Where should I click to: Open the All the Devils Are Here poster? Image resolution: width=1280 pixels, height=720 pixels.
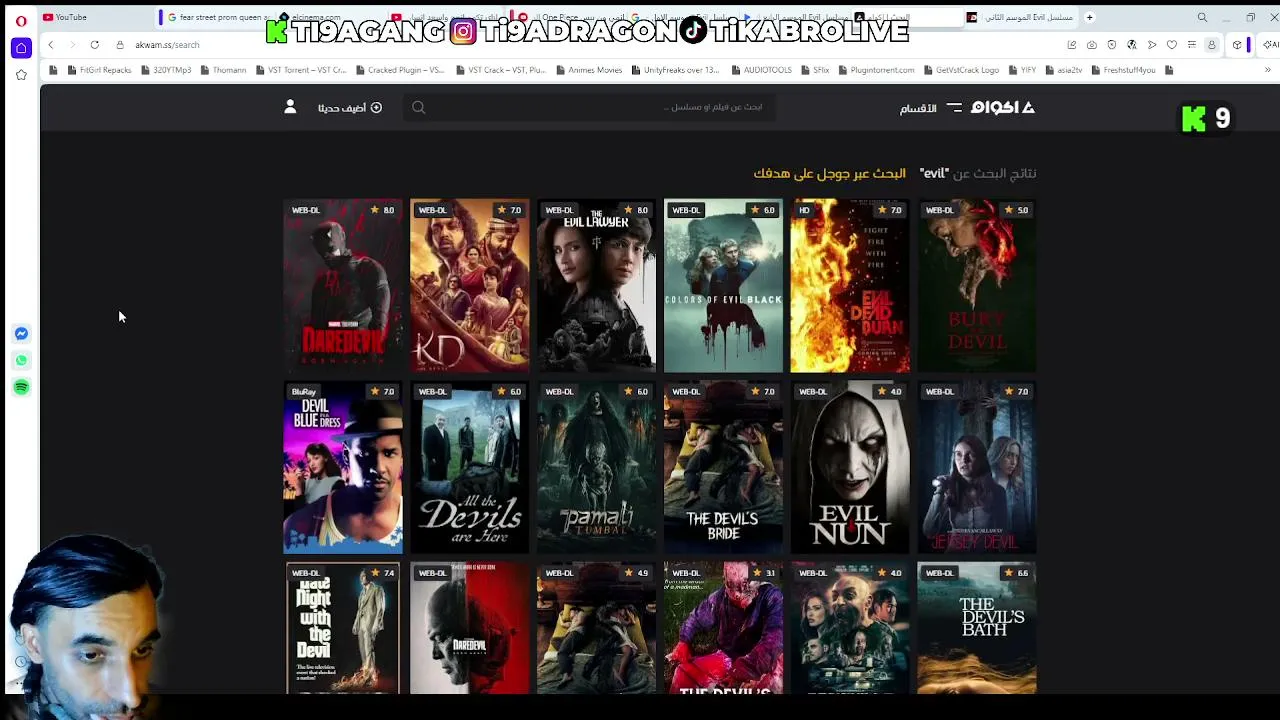point(470,467)
